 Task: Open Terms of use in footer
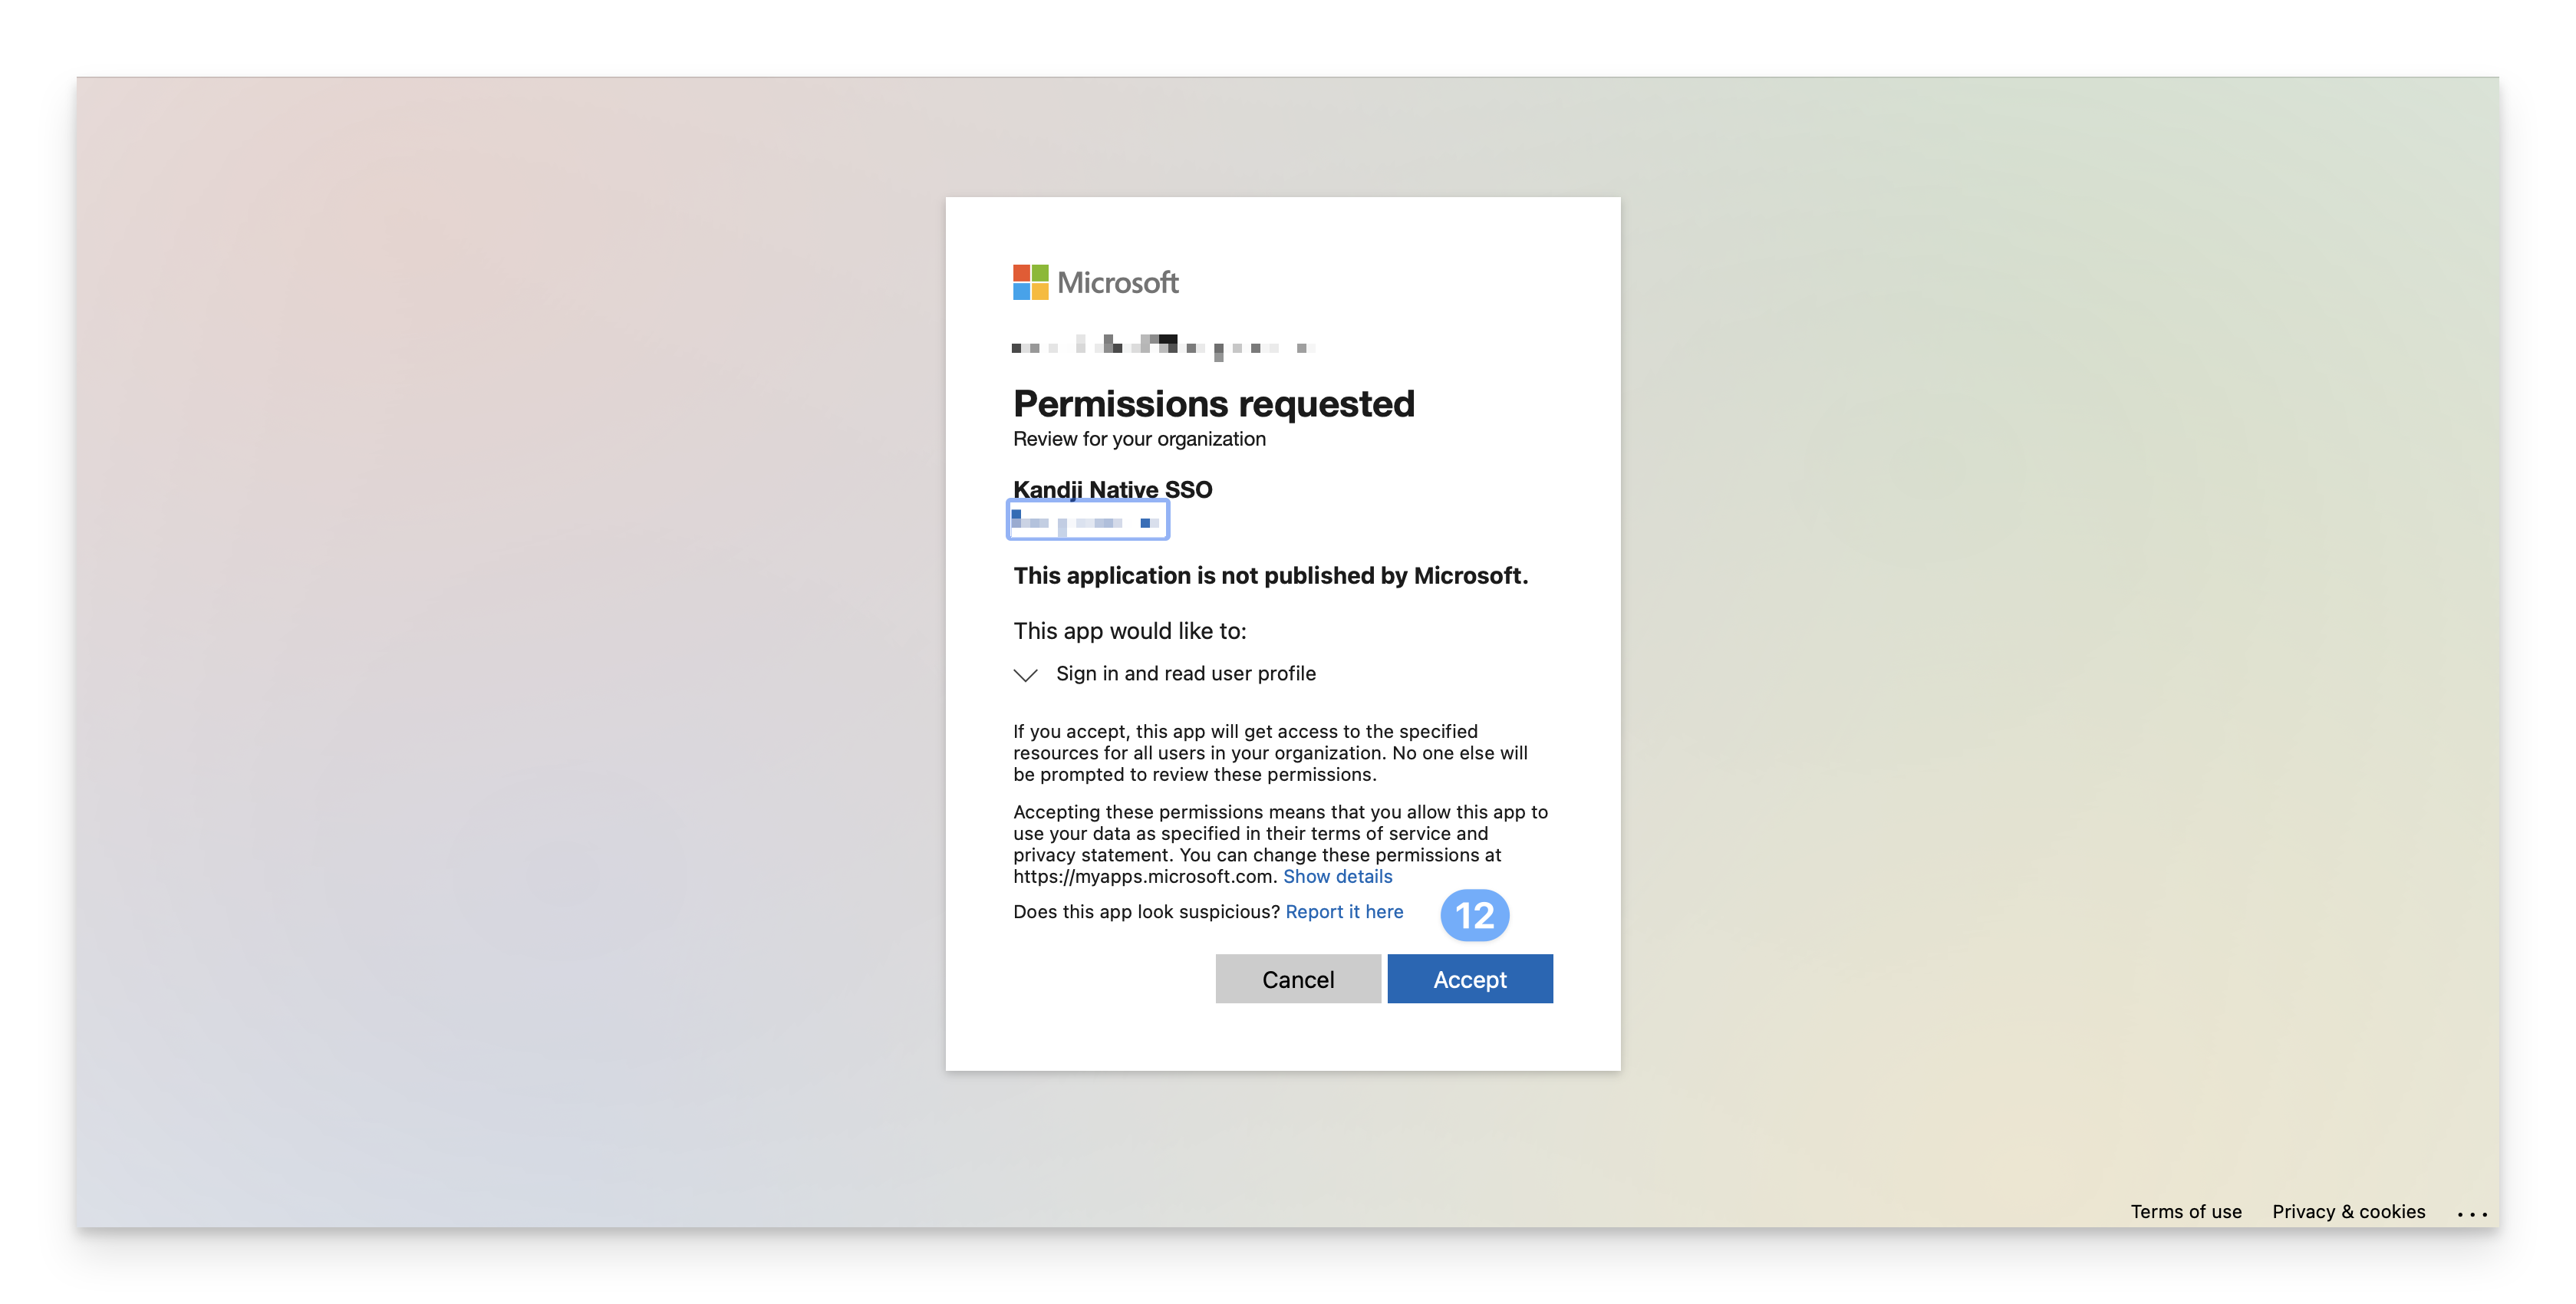[x=2186, y=1211]
